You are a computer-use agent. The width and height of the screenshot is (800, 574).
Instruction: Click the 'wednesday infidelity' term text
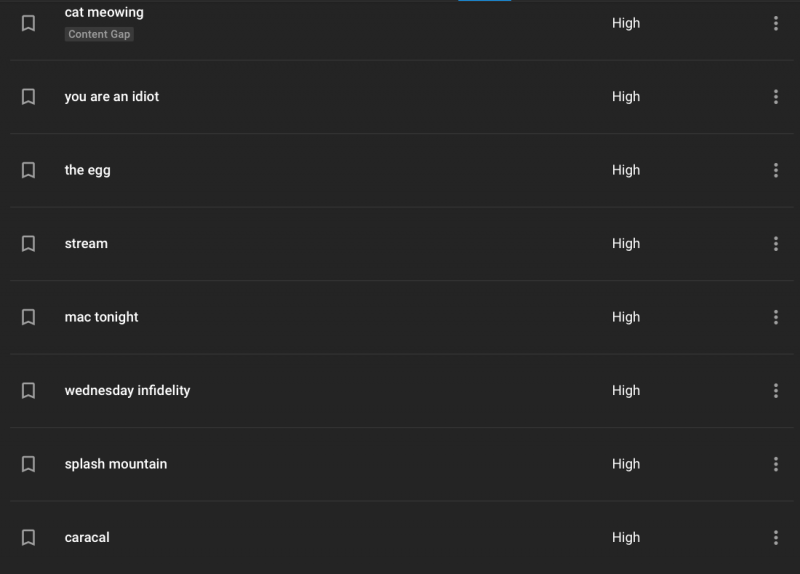coord(127,391)
